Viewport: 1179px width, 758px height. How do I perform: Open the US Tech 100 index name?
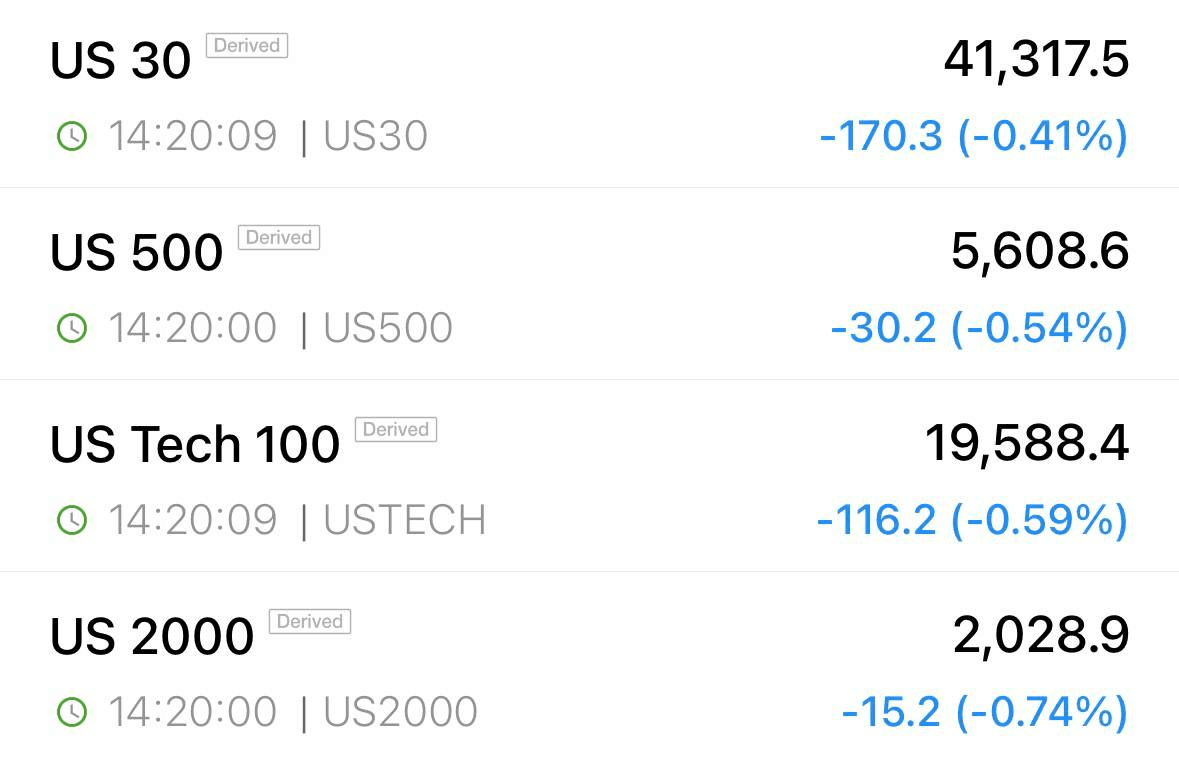coord(195,444)
